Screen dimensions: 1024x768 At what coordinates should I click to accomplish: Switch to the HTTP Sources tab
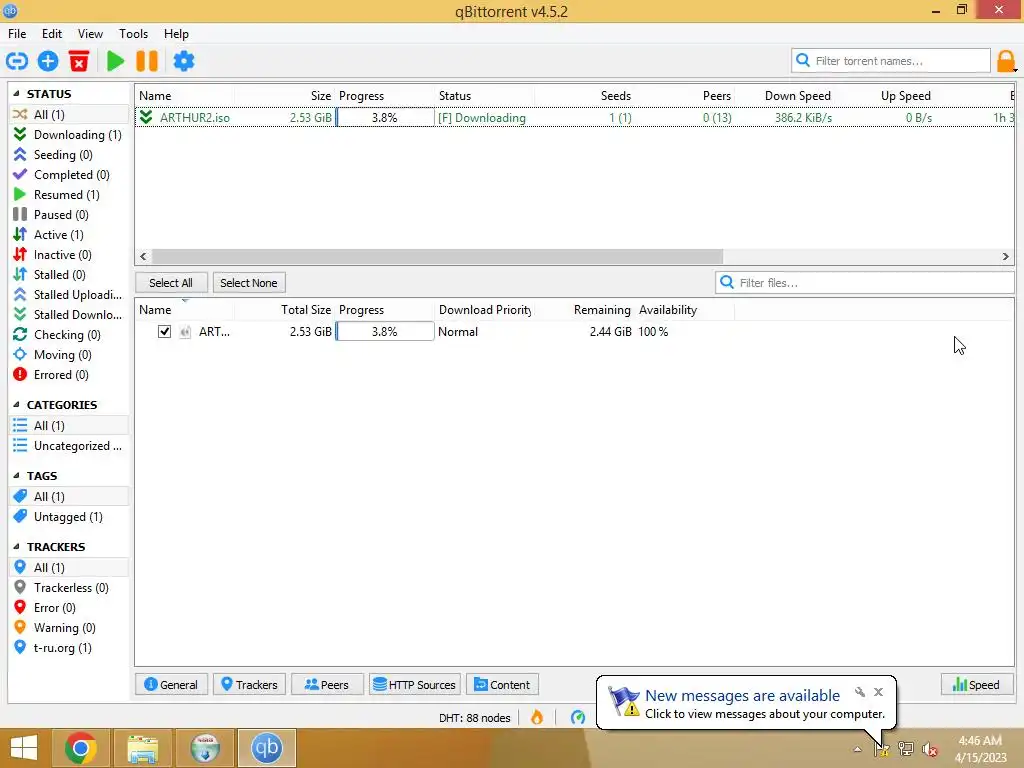(x=415, y=684)
